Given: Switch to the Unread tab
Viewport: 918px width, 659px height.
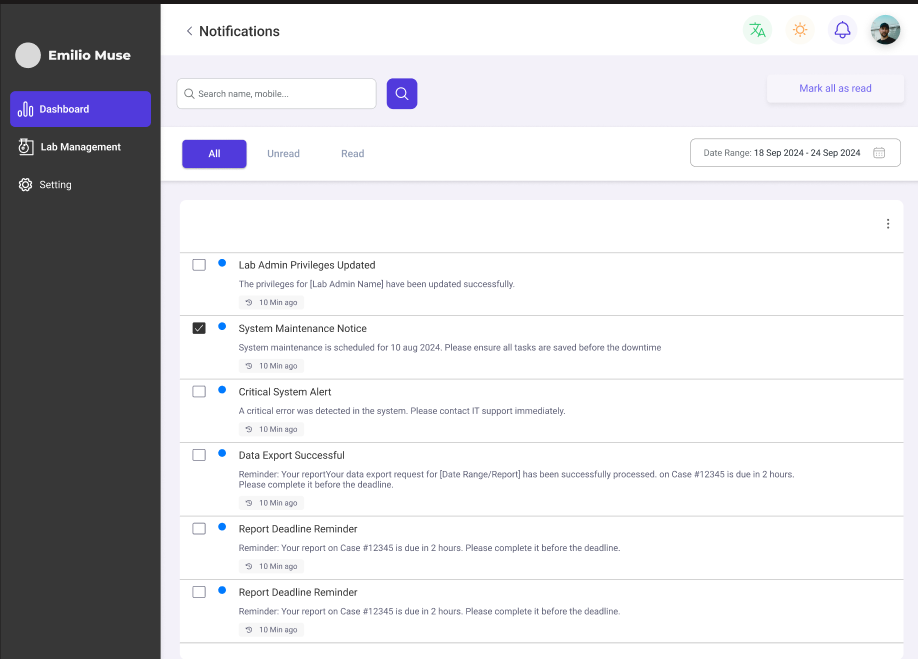Looking at the screenshot, I should (283, 154).
